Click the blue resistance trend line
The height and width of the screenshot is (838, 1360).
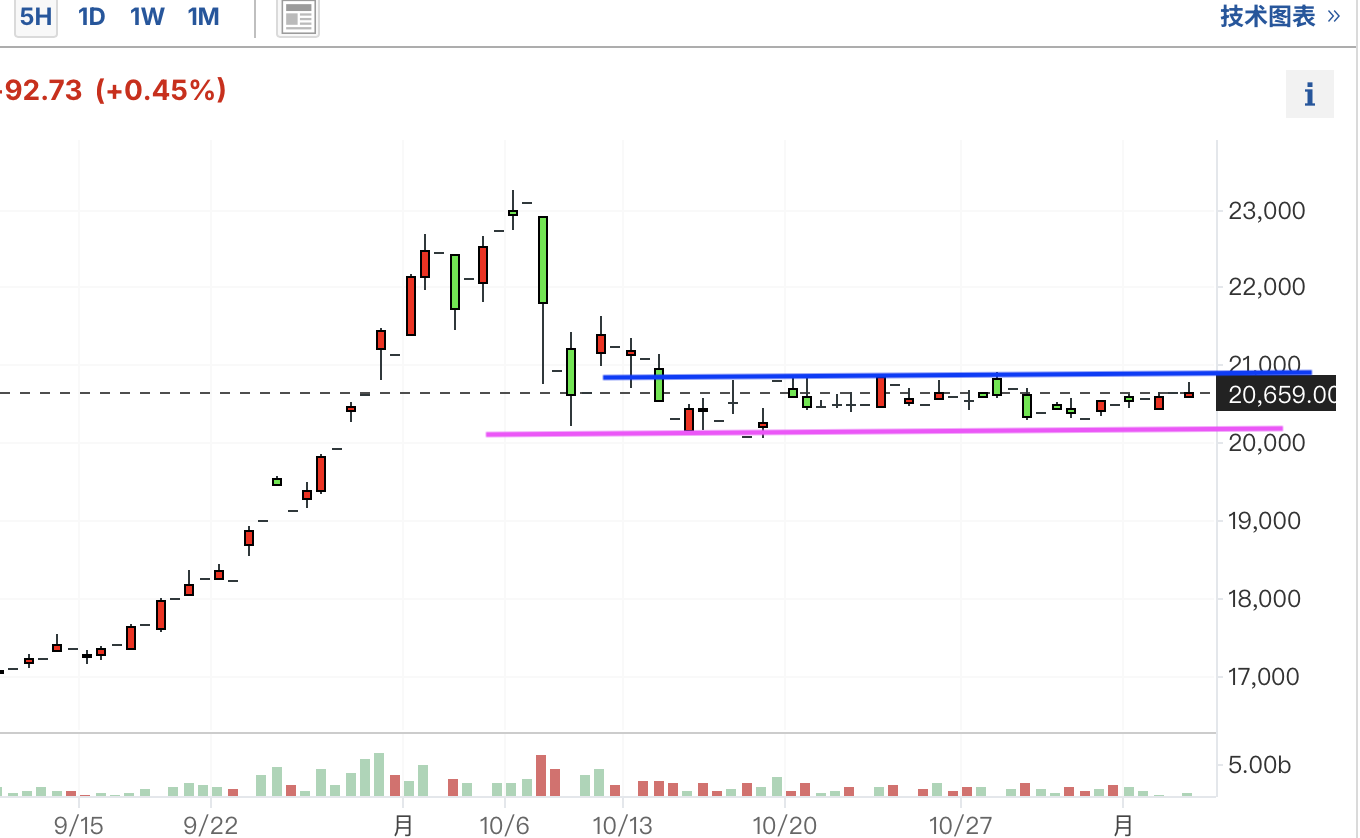[x=956, y=375]
